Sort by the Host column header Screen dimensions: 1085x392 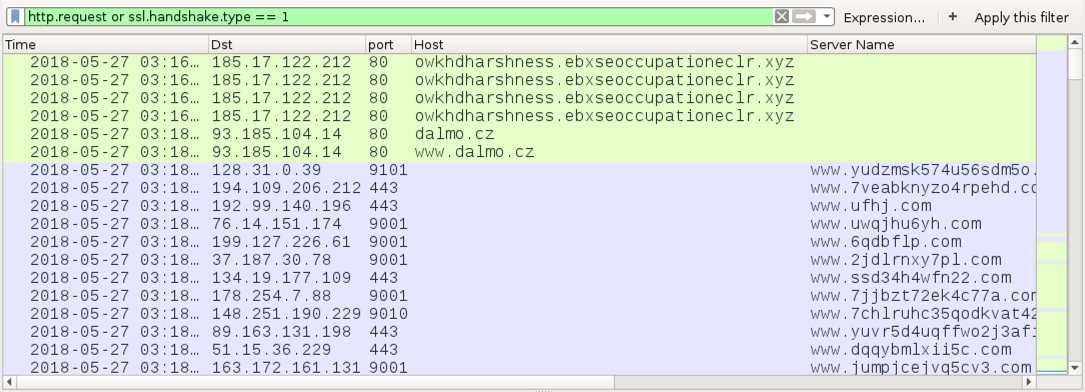coord(609,44)
